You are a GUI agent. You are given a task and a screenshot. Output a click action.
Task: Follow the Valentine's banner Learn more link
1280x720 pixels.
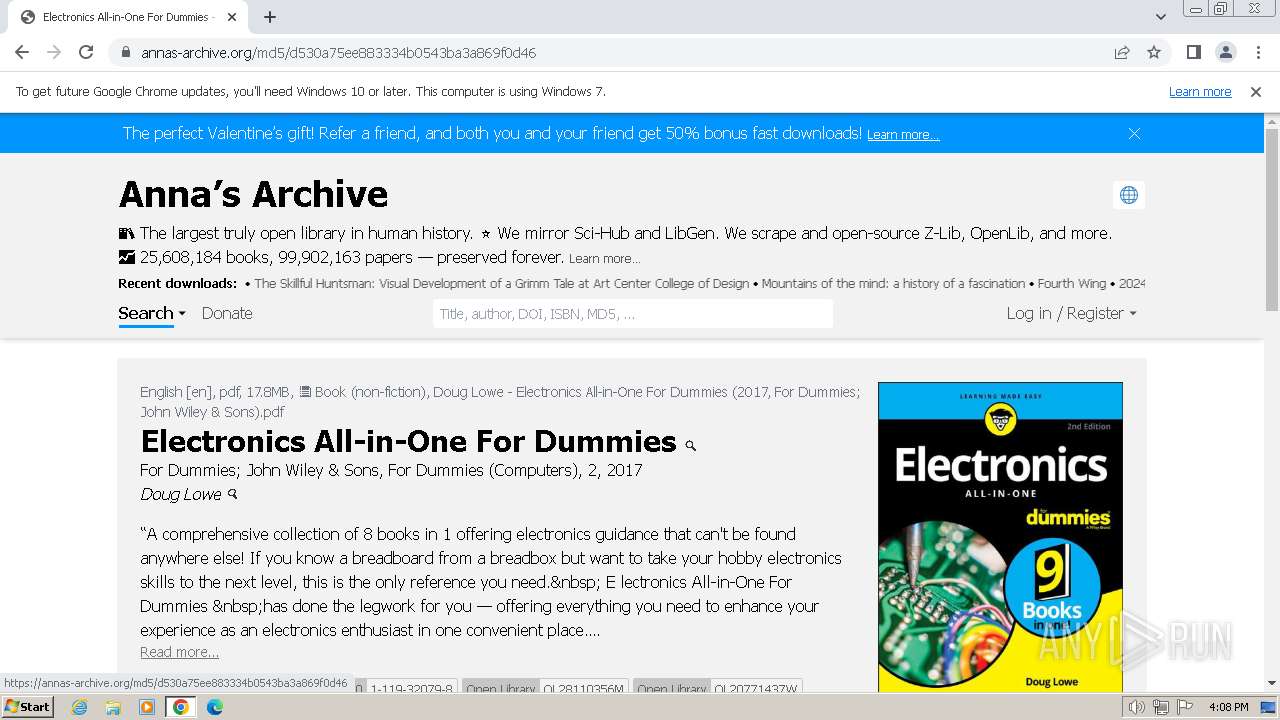(903, 134)
